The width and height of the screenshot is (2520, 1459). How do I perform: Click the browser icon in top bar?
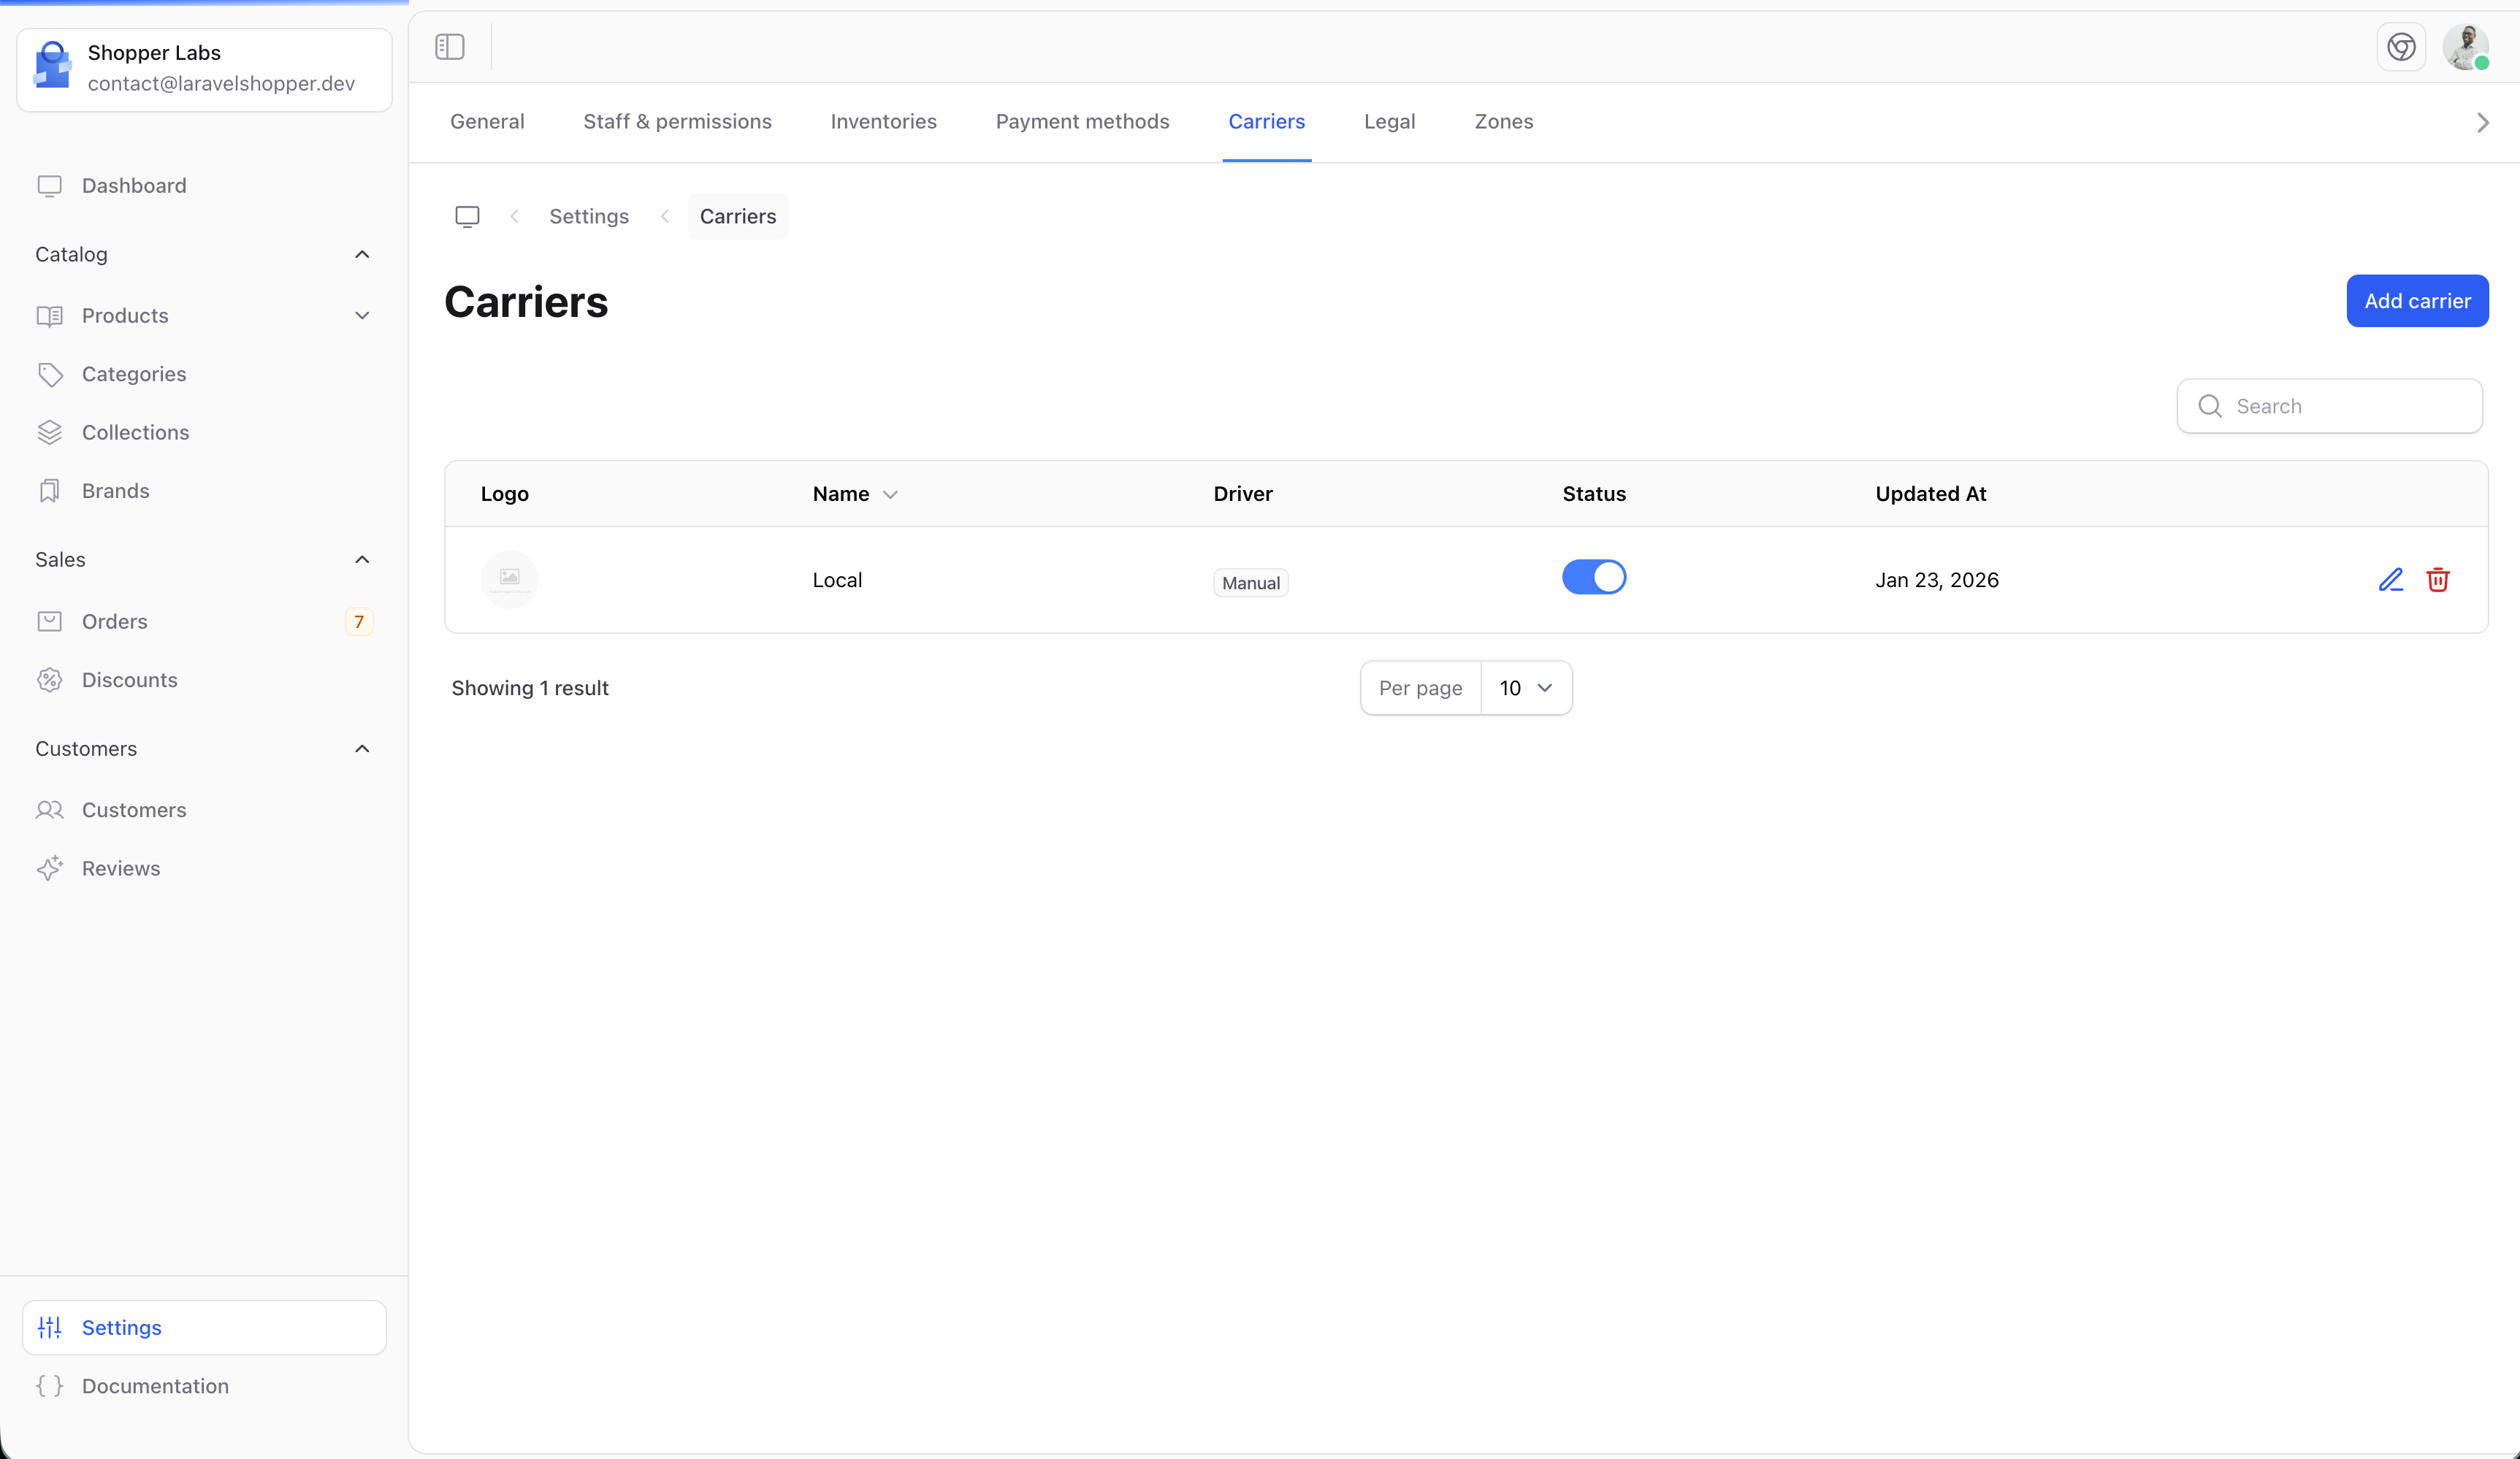(2401, 47)
